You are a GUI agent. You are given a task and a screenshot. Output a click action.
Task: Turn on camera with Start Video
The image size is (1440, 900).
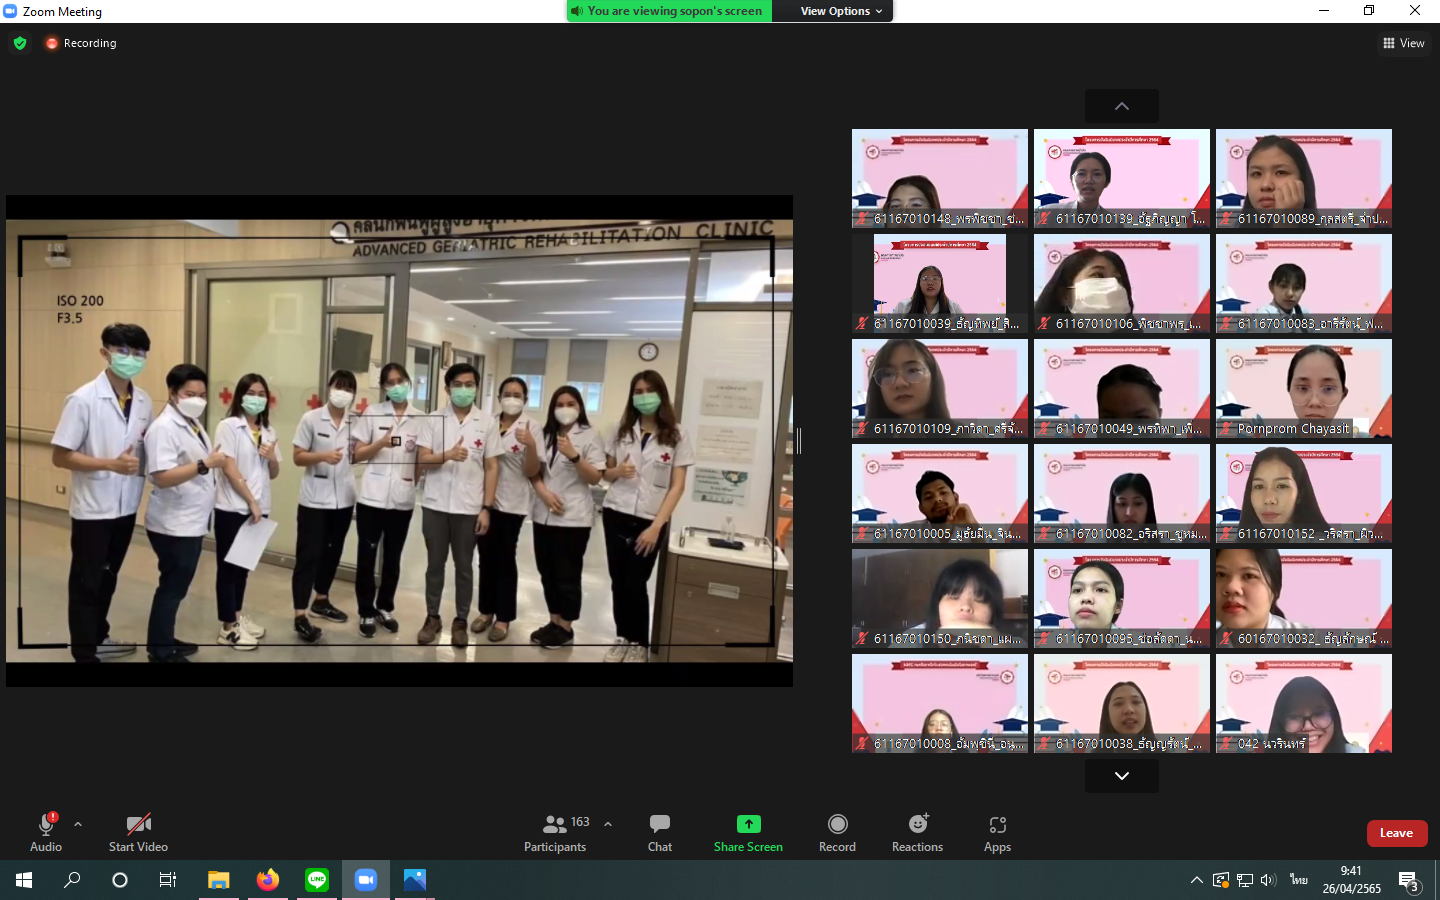point(138,832)
